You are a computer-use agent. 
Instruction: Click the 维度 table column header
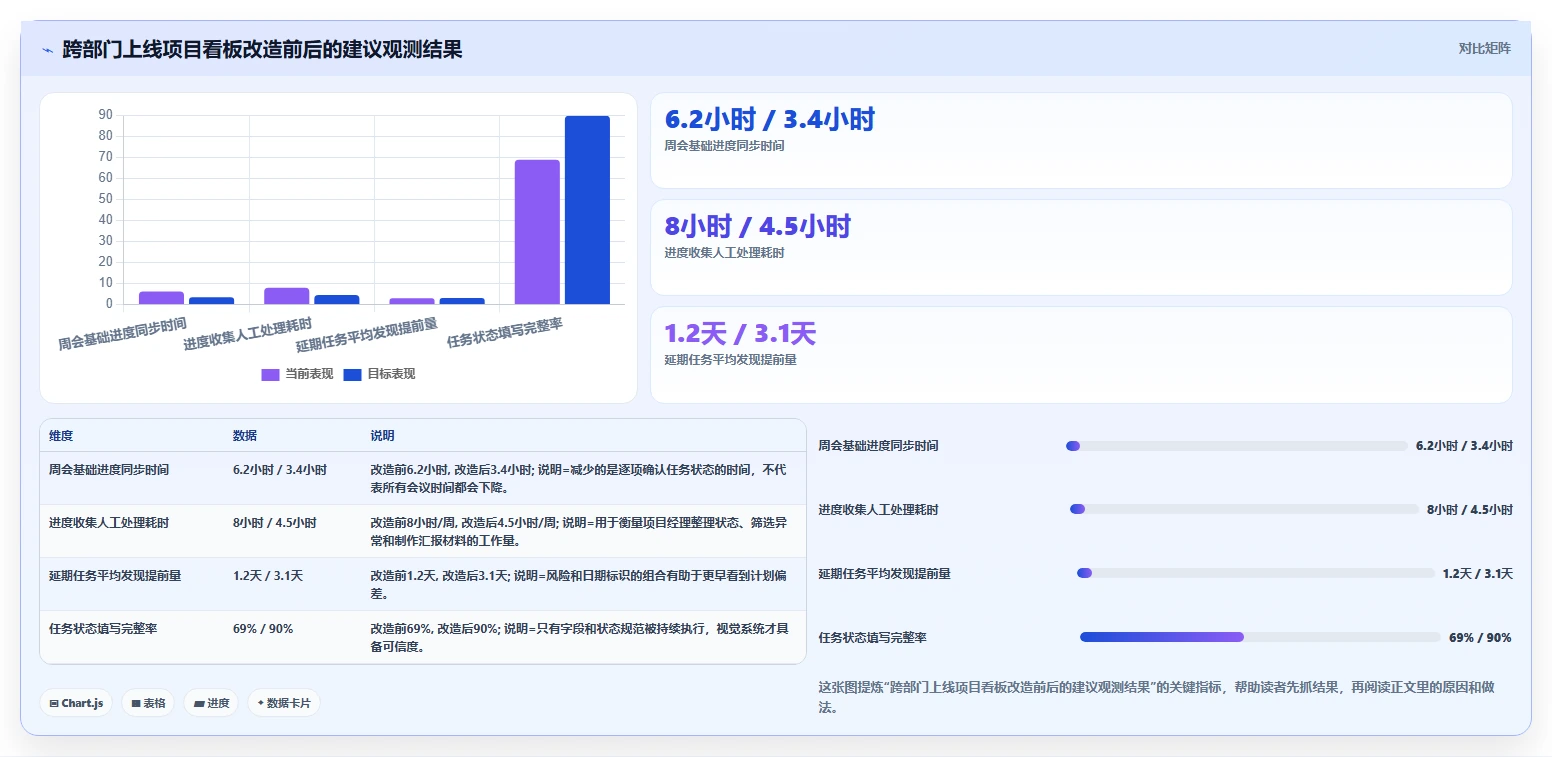tap(61, 436)
